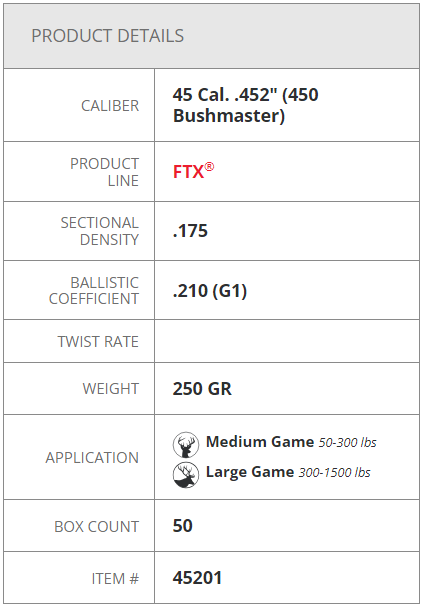Click the empty Twist Rate value cell
424x608 pixels.
point(287,341)
